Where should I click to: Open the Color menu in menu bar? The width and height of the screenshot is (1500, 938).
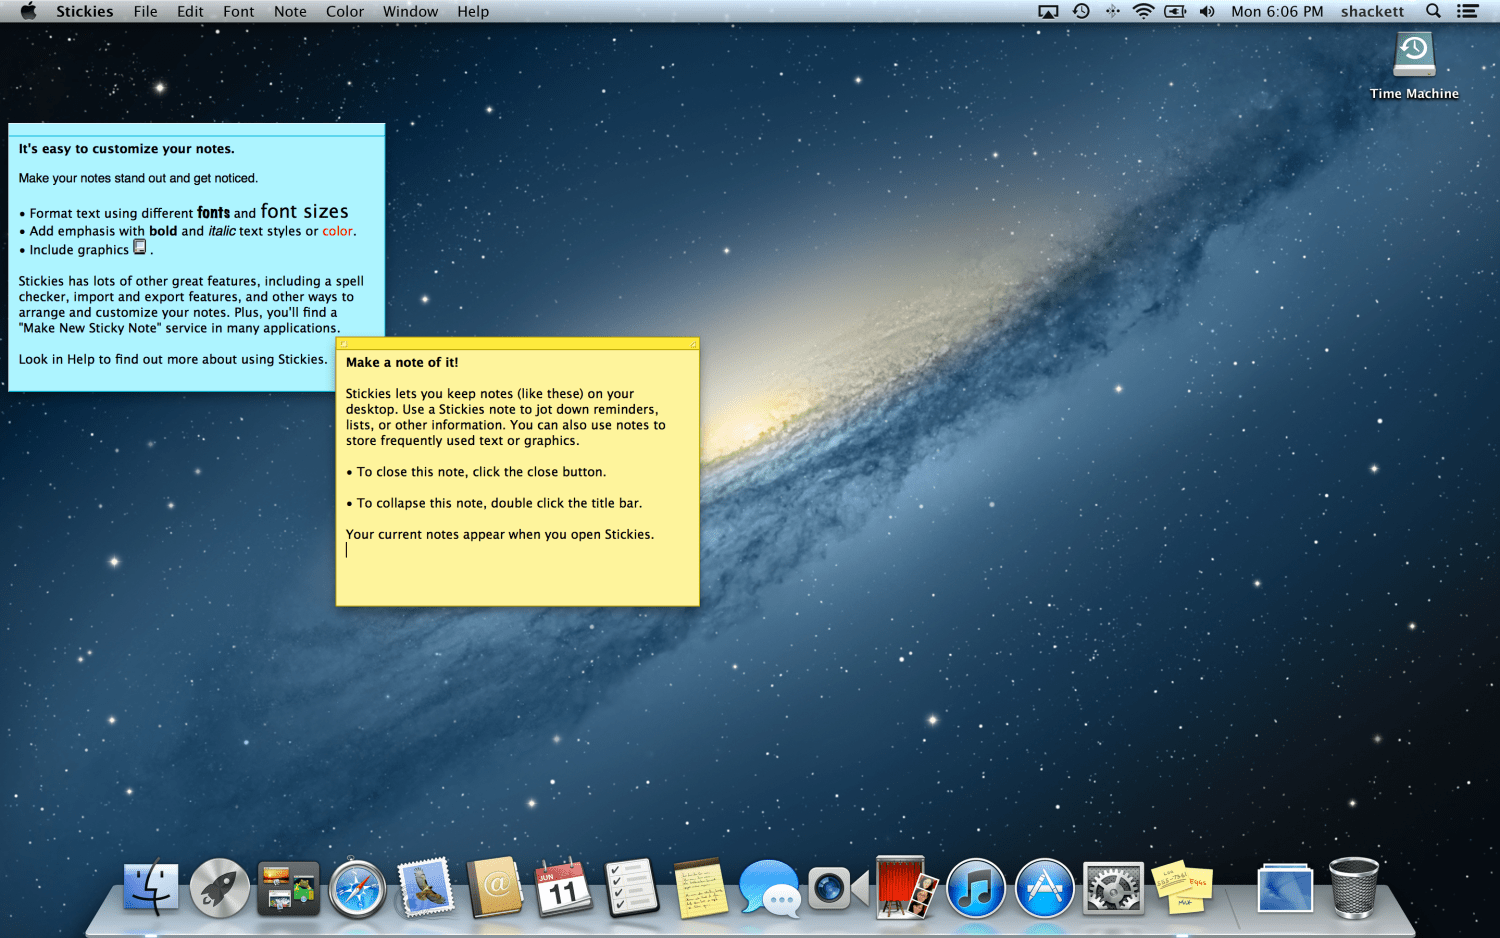(344, 11)
